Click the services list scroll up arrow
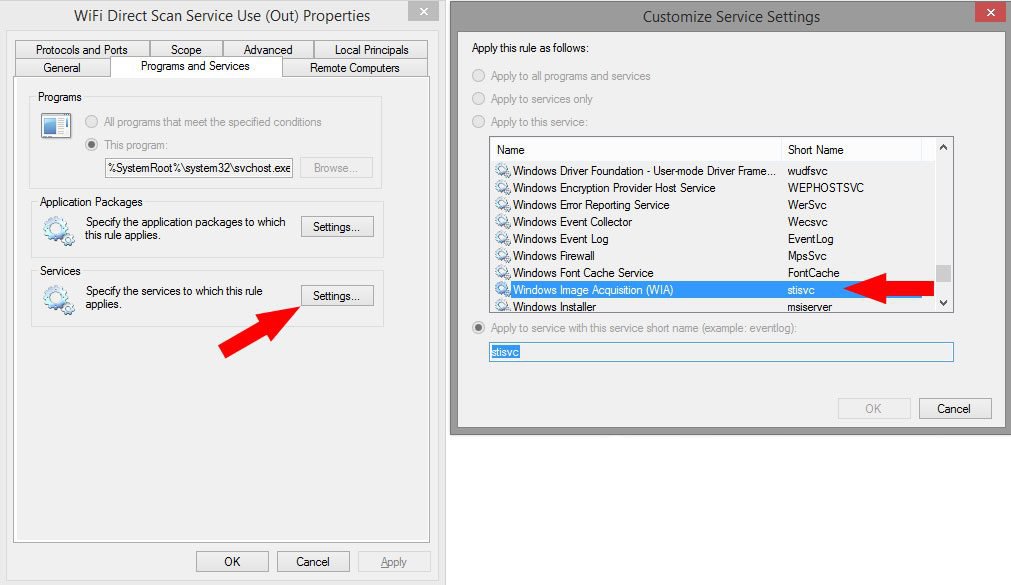This screenshot has width=1011, height=585. (943, 148)
